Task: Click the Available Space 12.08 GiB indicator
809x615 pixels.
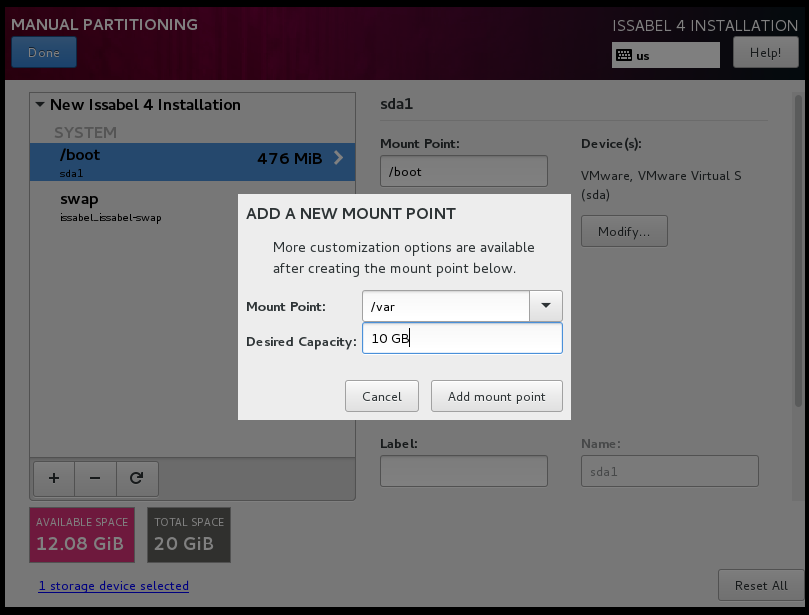Action: 82,535
